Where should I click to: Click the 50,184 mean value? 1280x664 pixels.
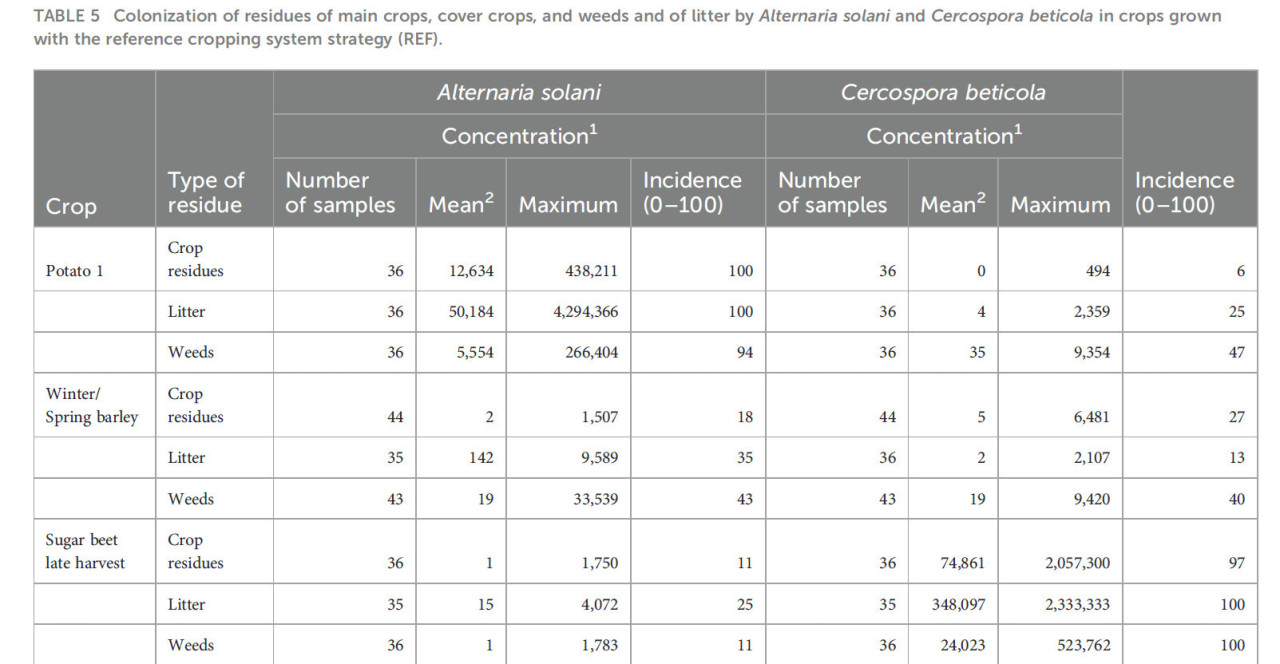click(x=471, y=312)
